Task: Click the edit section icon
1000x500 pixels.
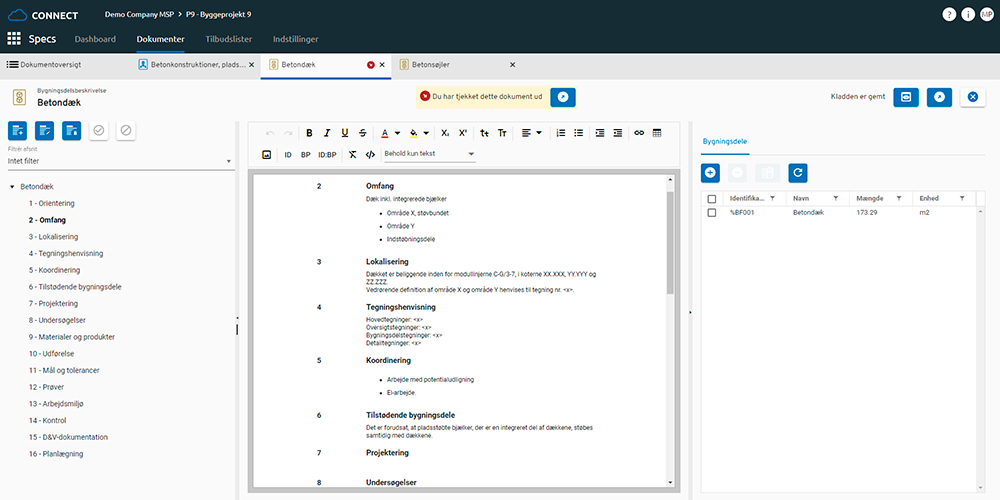Action: coord(45,131)
